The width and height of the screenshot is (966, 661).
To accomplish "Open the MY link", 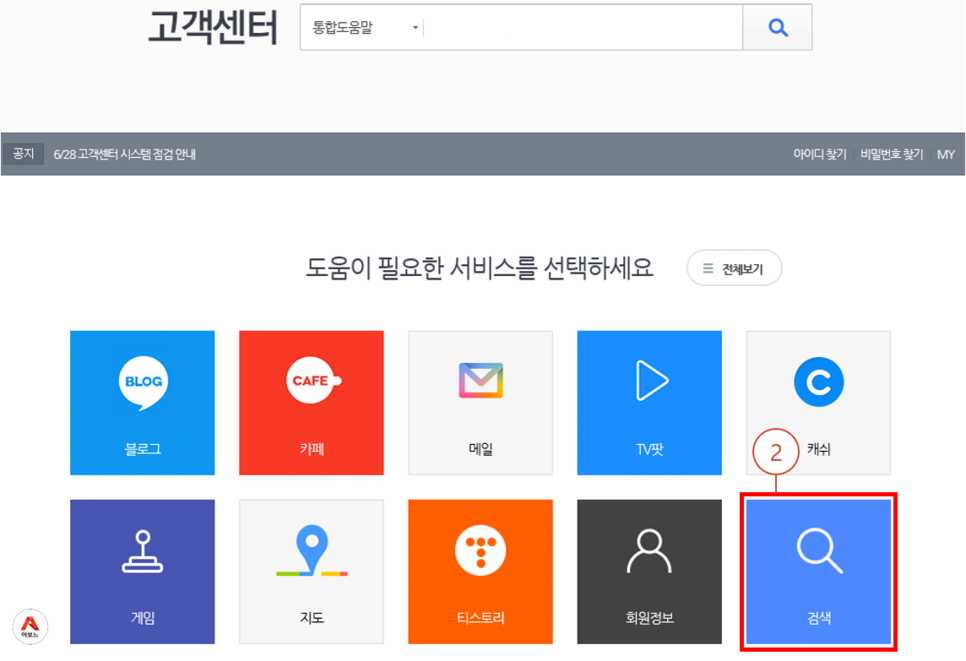I will [x=946, y=154].
